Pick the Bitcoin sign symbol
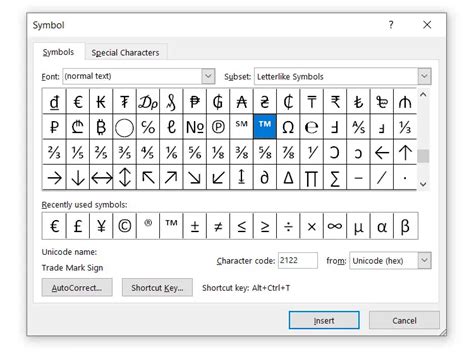The image size is (474, 362). [x=101, y=127]
